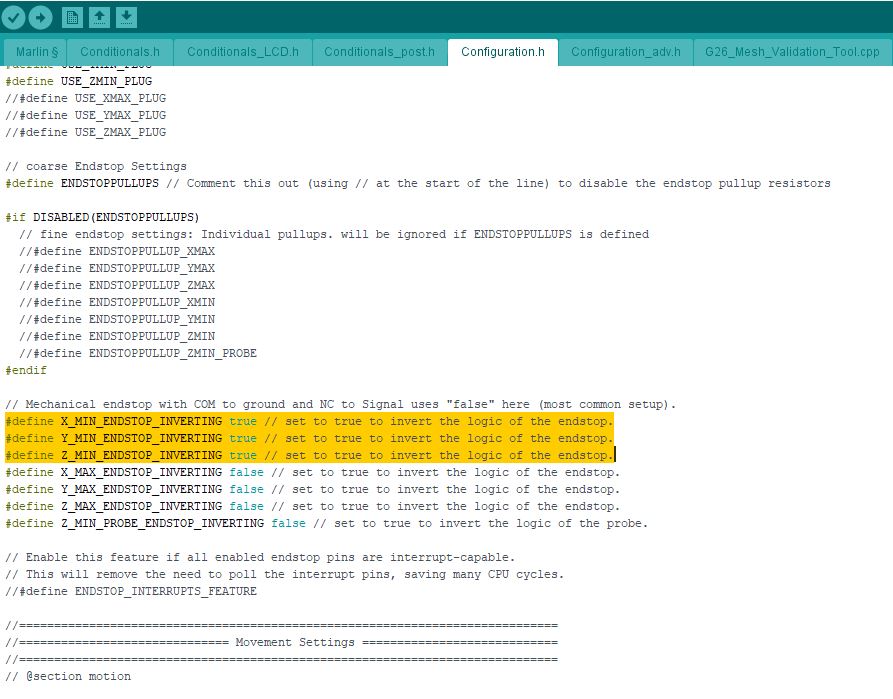Click the Upload arrow icon
Screen dimensions: 893x699
coord(40,17)
